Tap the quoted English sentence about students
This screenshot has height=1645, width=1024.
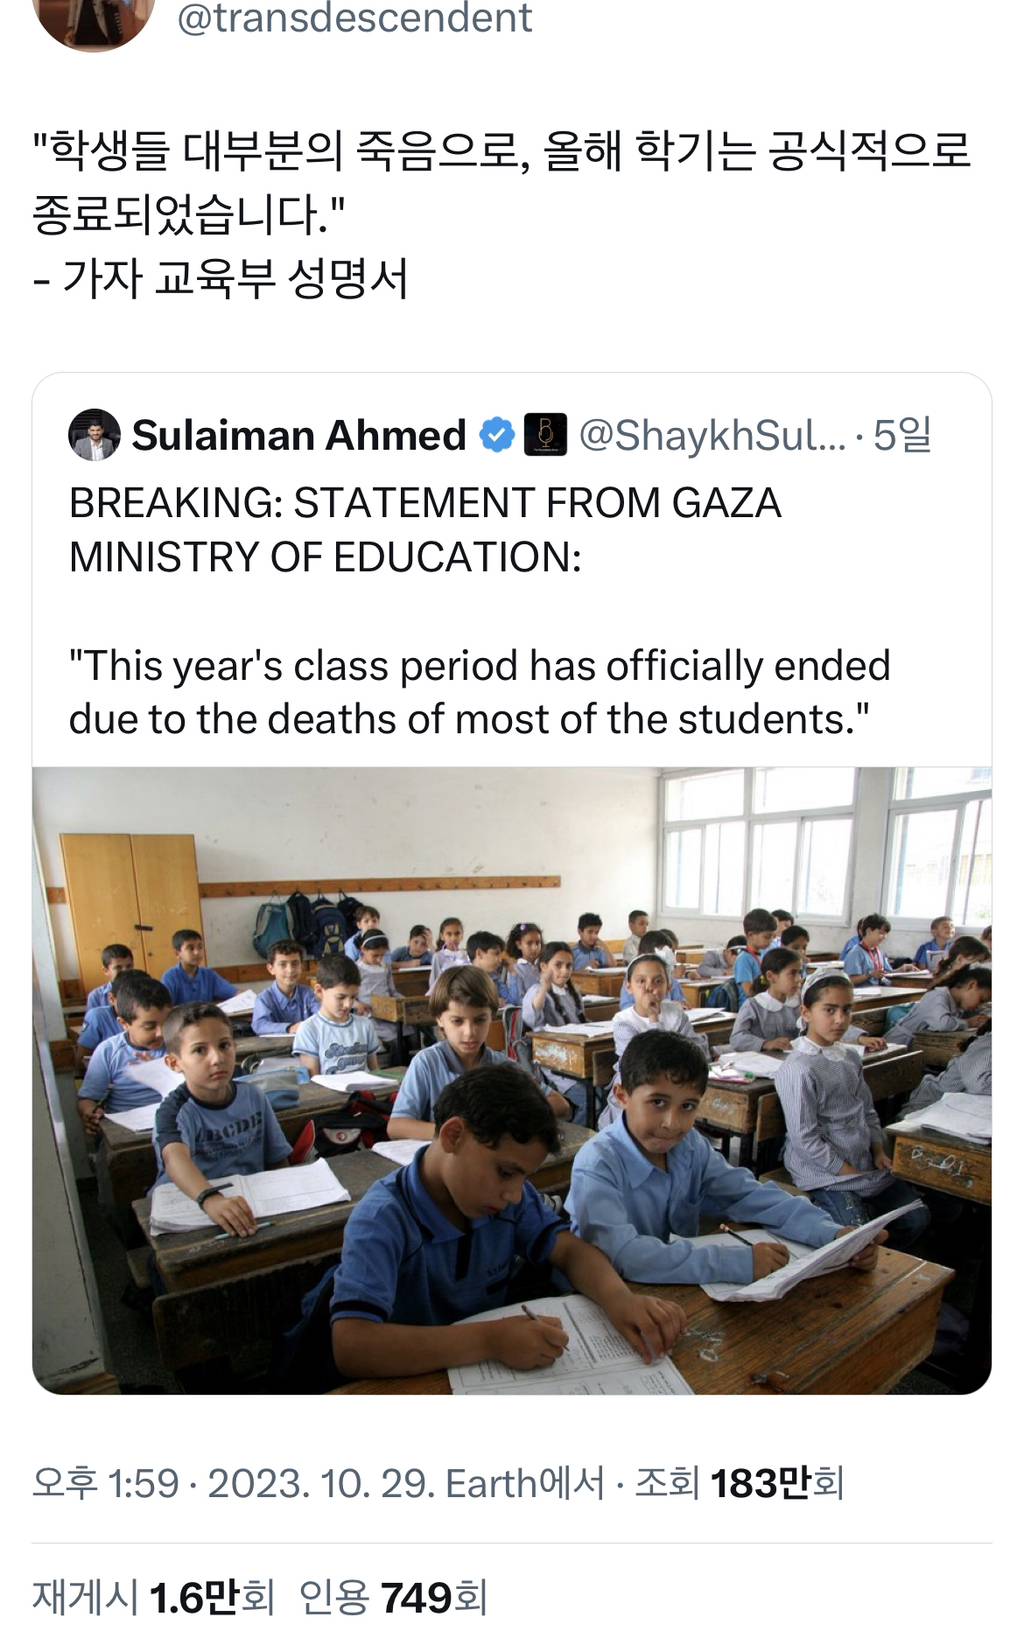[x=479, y=692]
